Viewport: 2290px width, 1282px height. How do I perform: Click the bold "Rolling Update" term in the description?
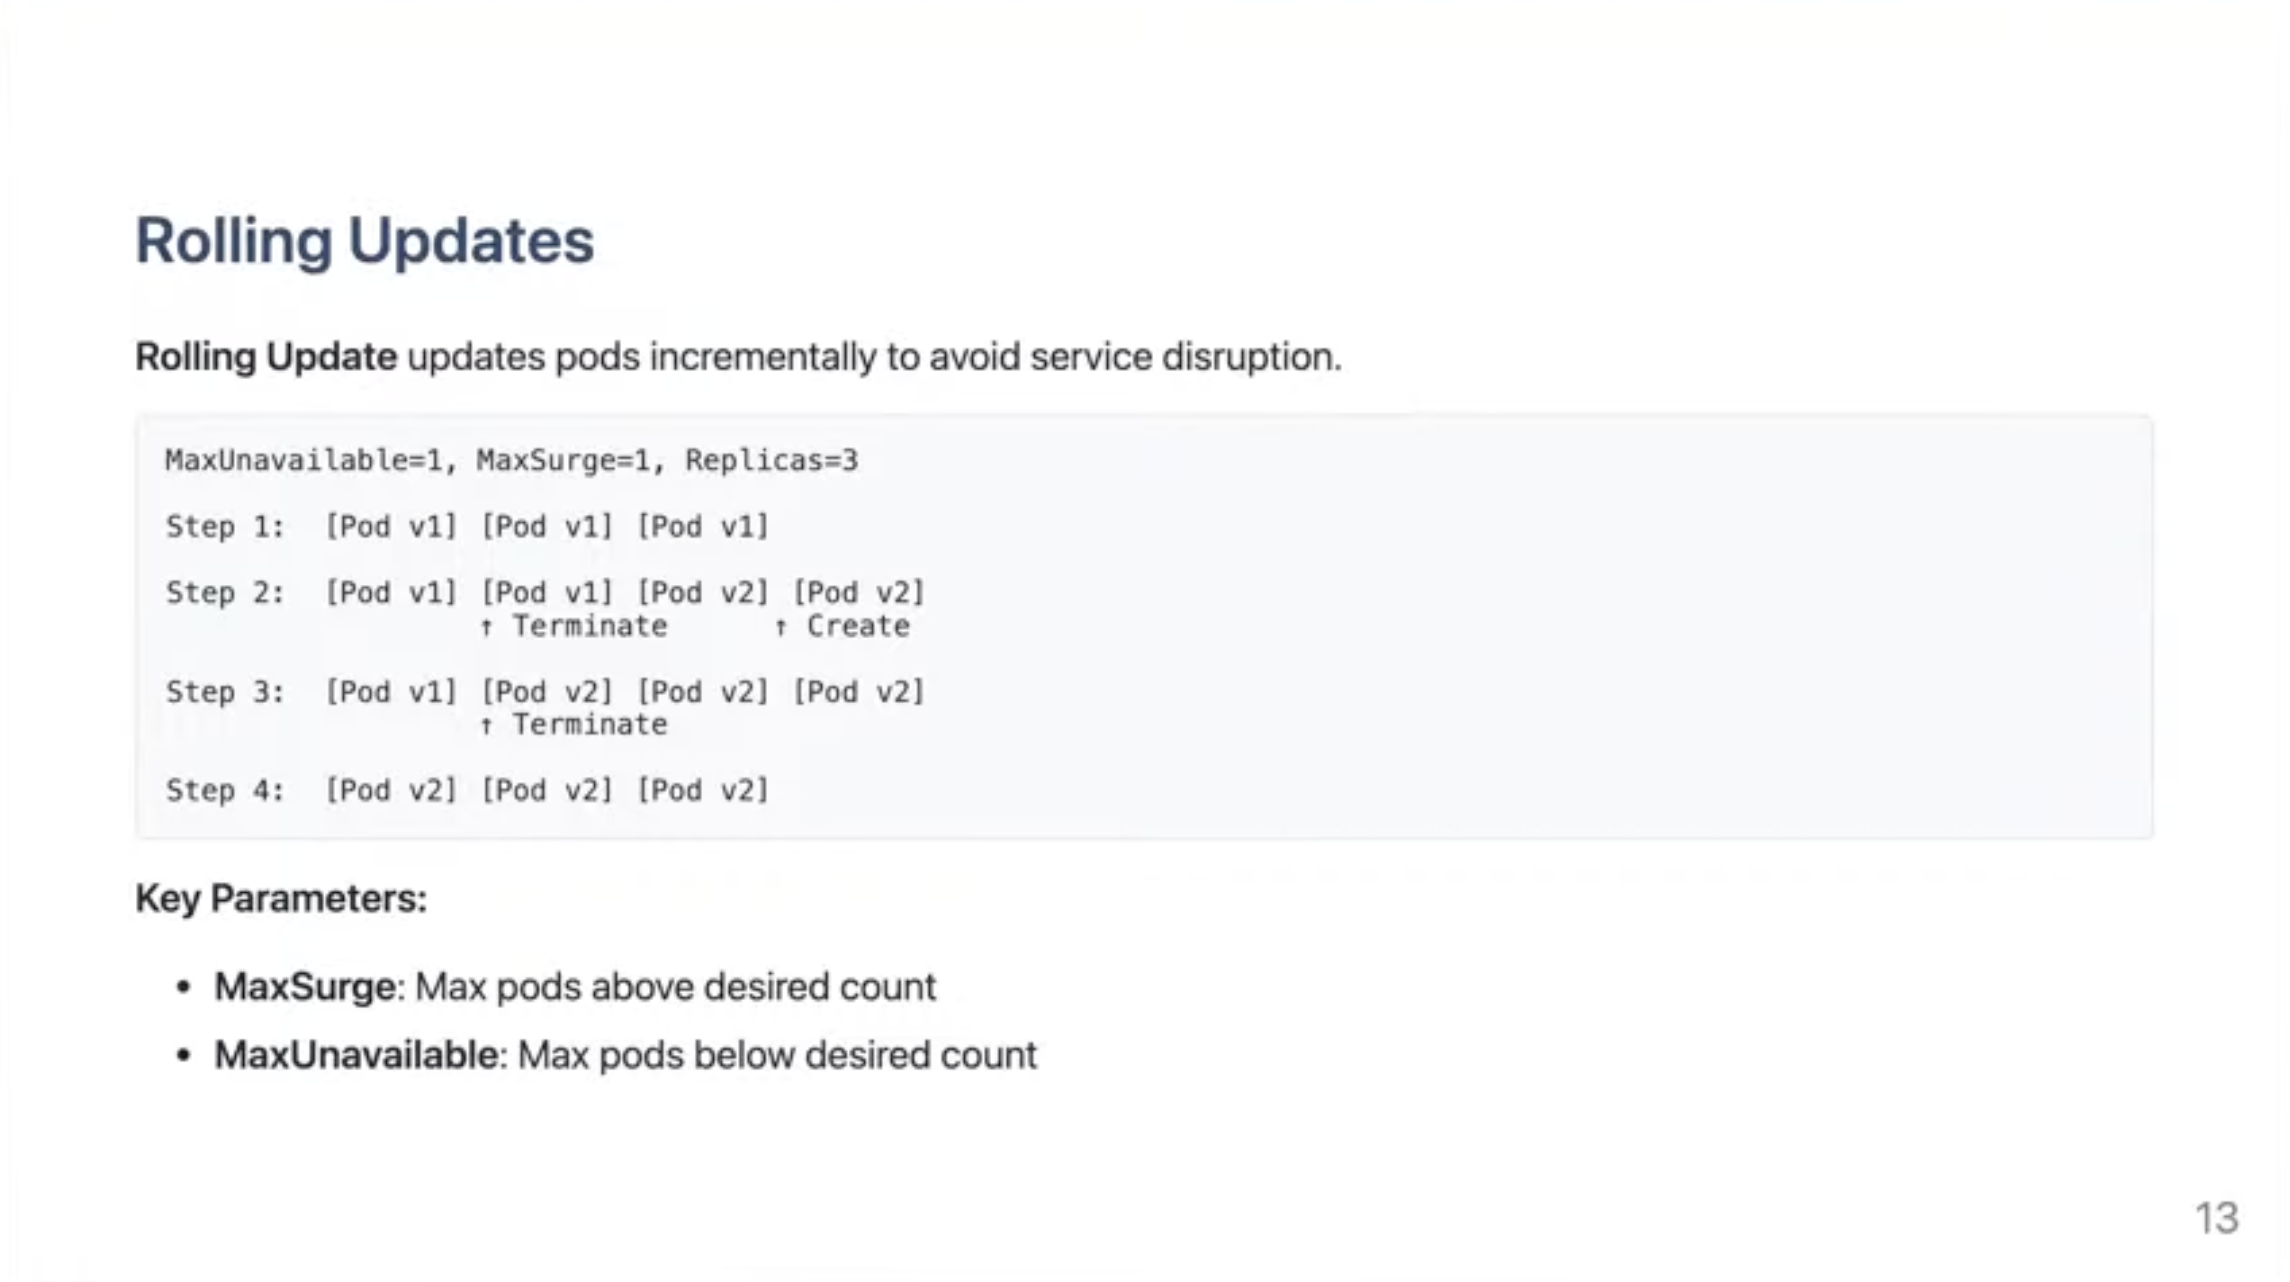click(x=266, y=357)
